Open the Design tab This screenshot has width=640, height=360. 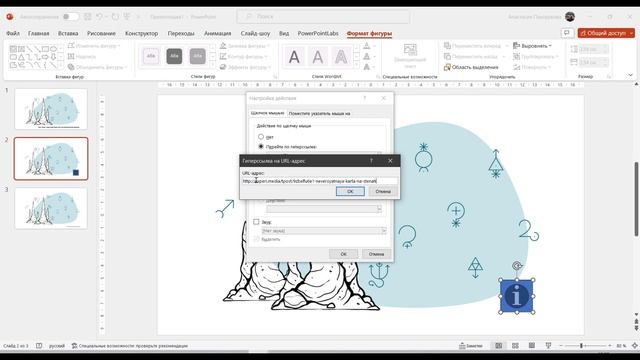[141, 33]
